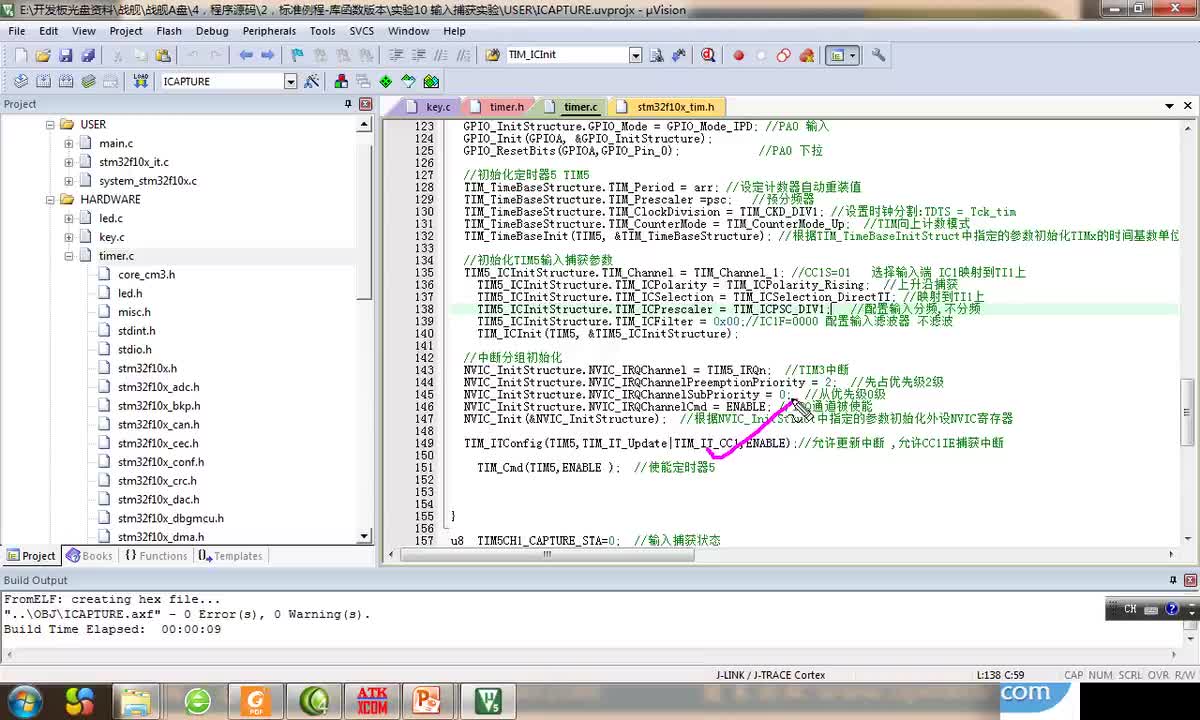Open PowerPoint from the taskbar

(x=430, y=700)
